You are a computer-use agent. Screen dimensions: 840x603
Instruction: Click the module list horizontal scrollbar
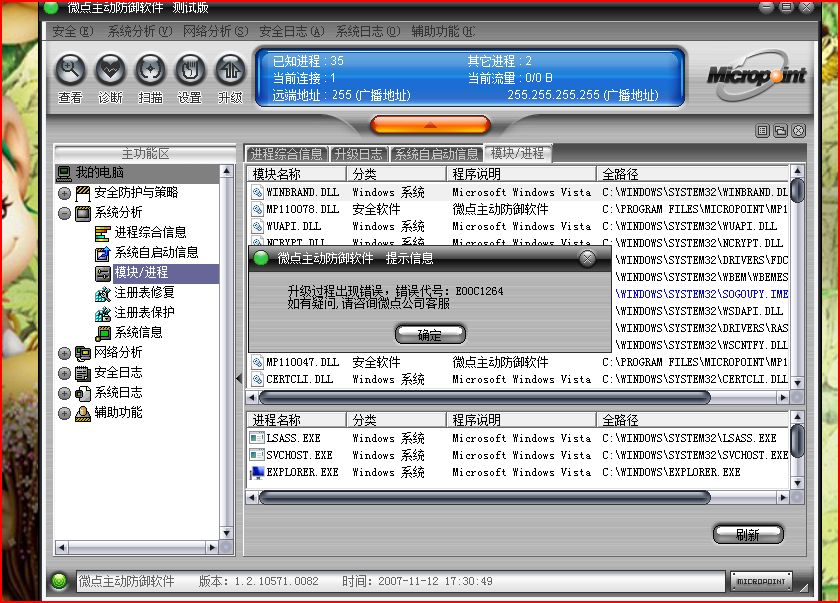tap(484, 397)
